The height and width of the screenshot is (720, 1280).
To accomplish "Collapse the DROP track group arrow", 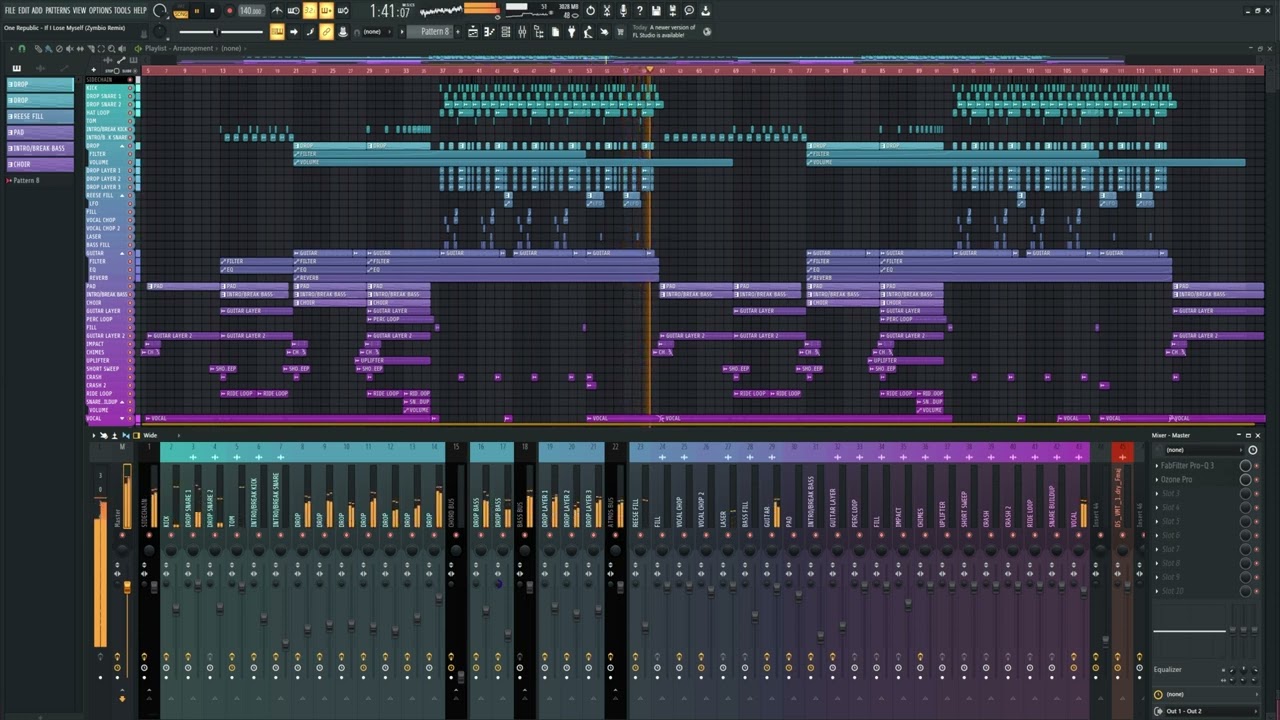I will point(123,146).
